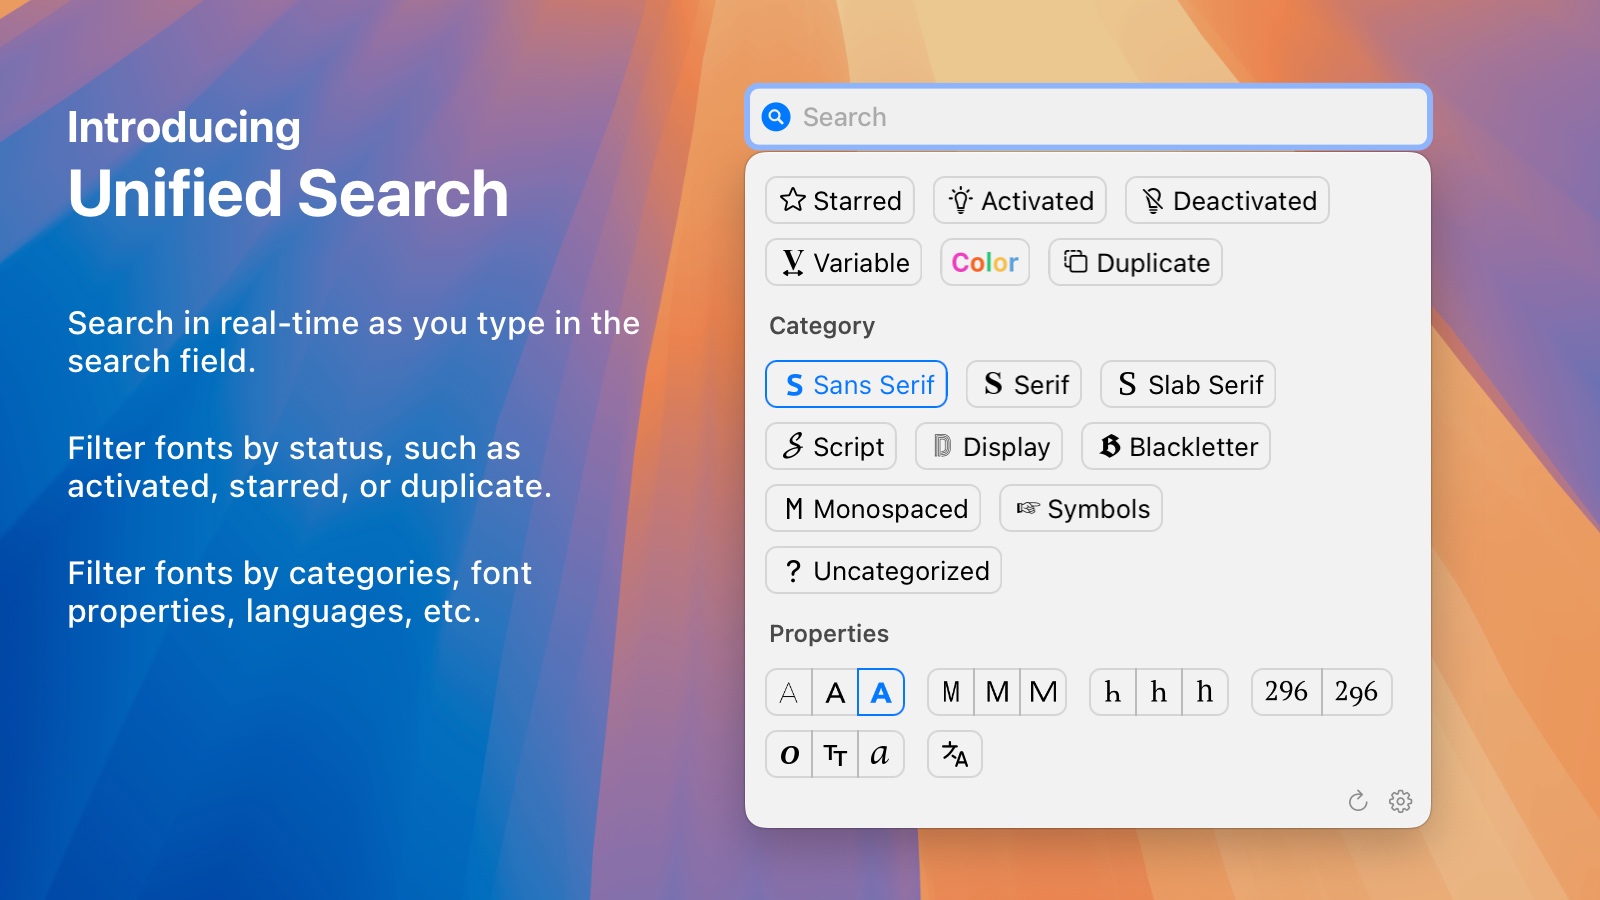Select old-style figures 296 option
Viewport: 1600px width, 900px height.
coord(1356,693)
